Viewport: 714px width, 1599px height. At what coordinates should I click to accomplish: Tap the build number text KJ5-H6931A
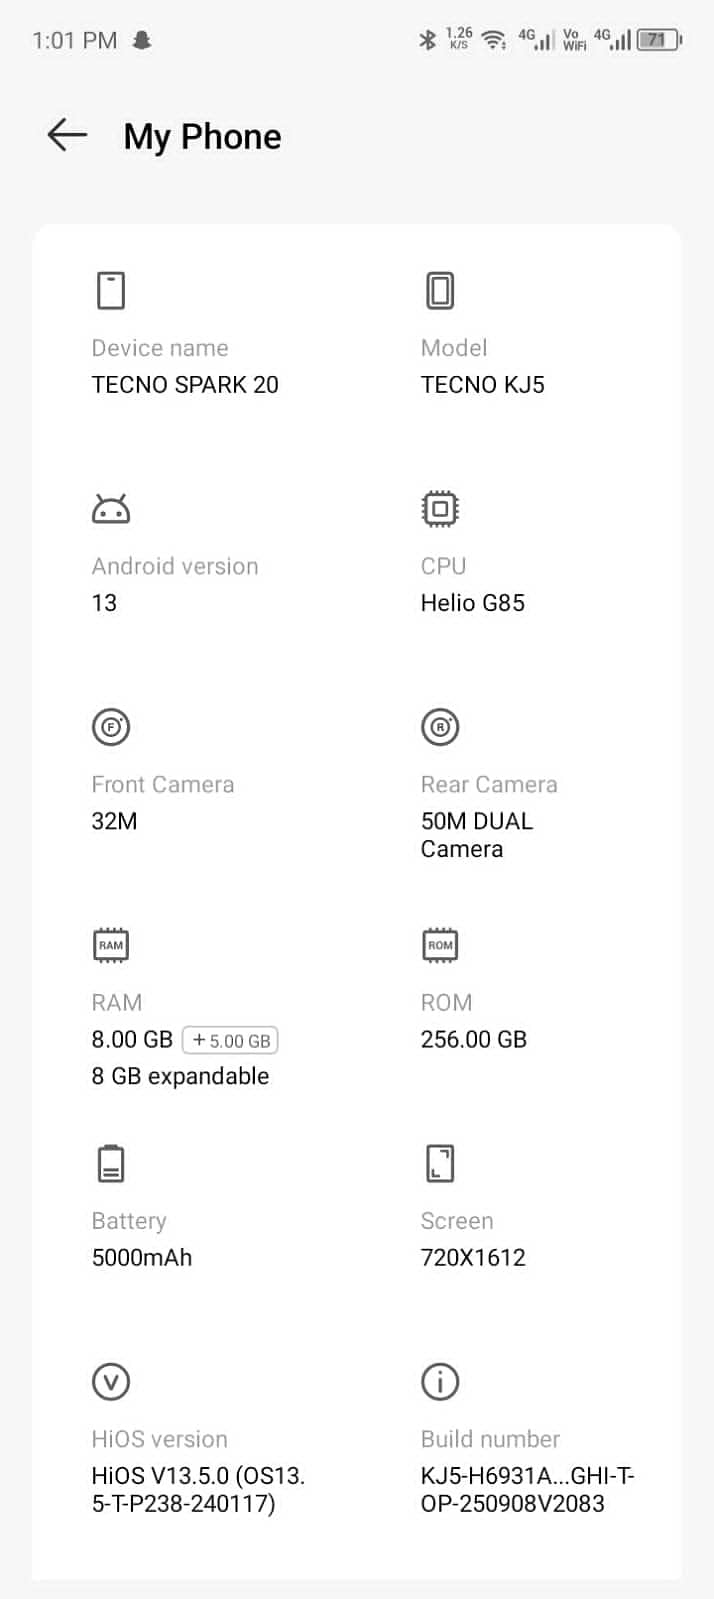527,1490
